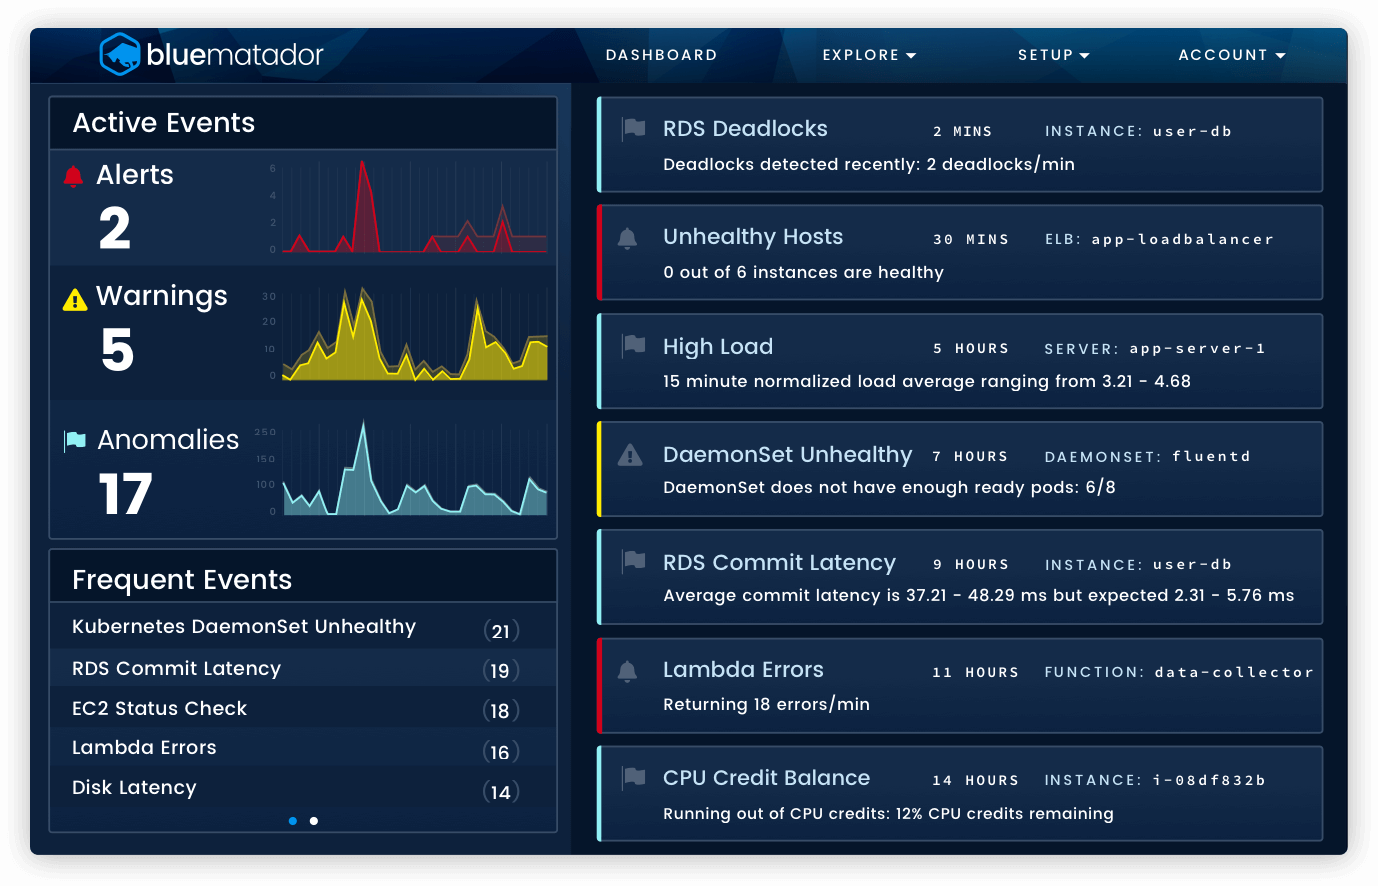The height and width of the screenshot is (886, 1378).
Task: Click the yellow warning triangle beside Warnings
Action: pos(75,299)
